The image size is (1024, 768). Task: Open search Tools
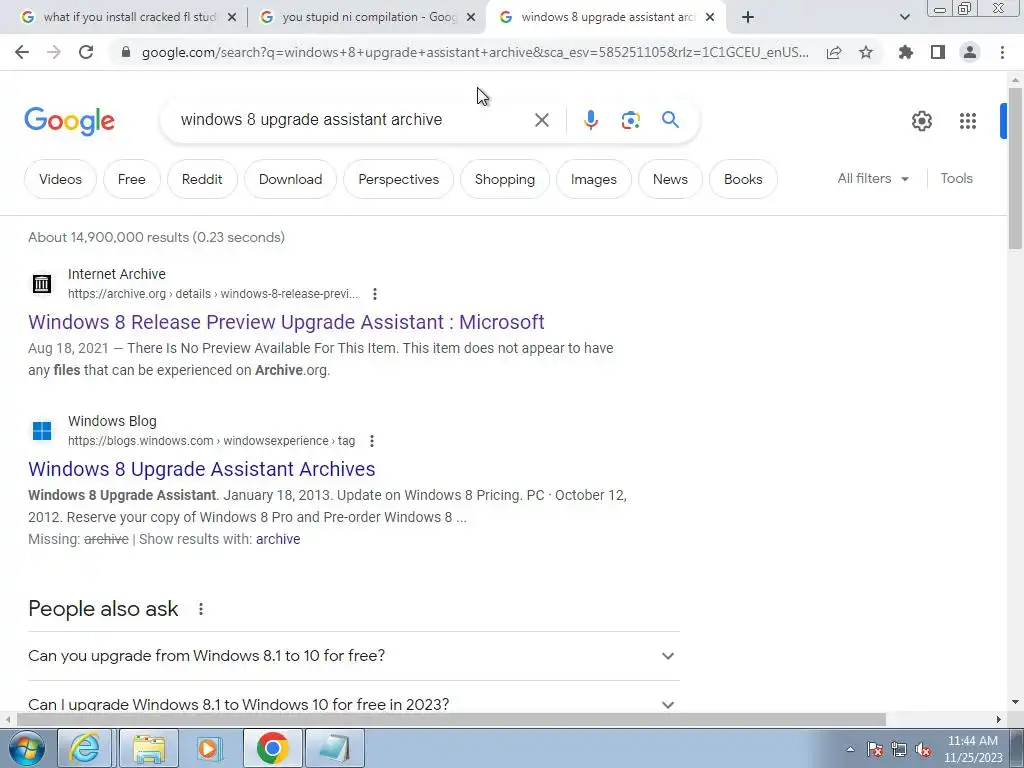click(x=956, y=178)
